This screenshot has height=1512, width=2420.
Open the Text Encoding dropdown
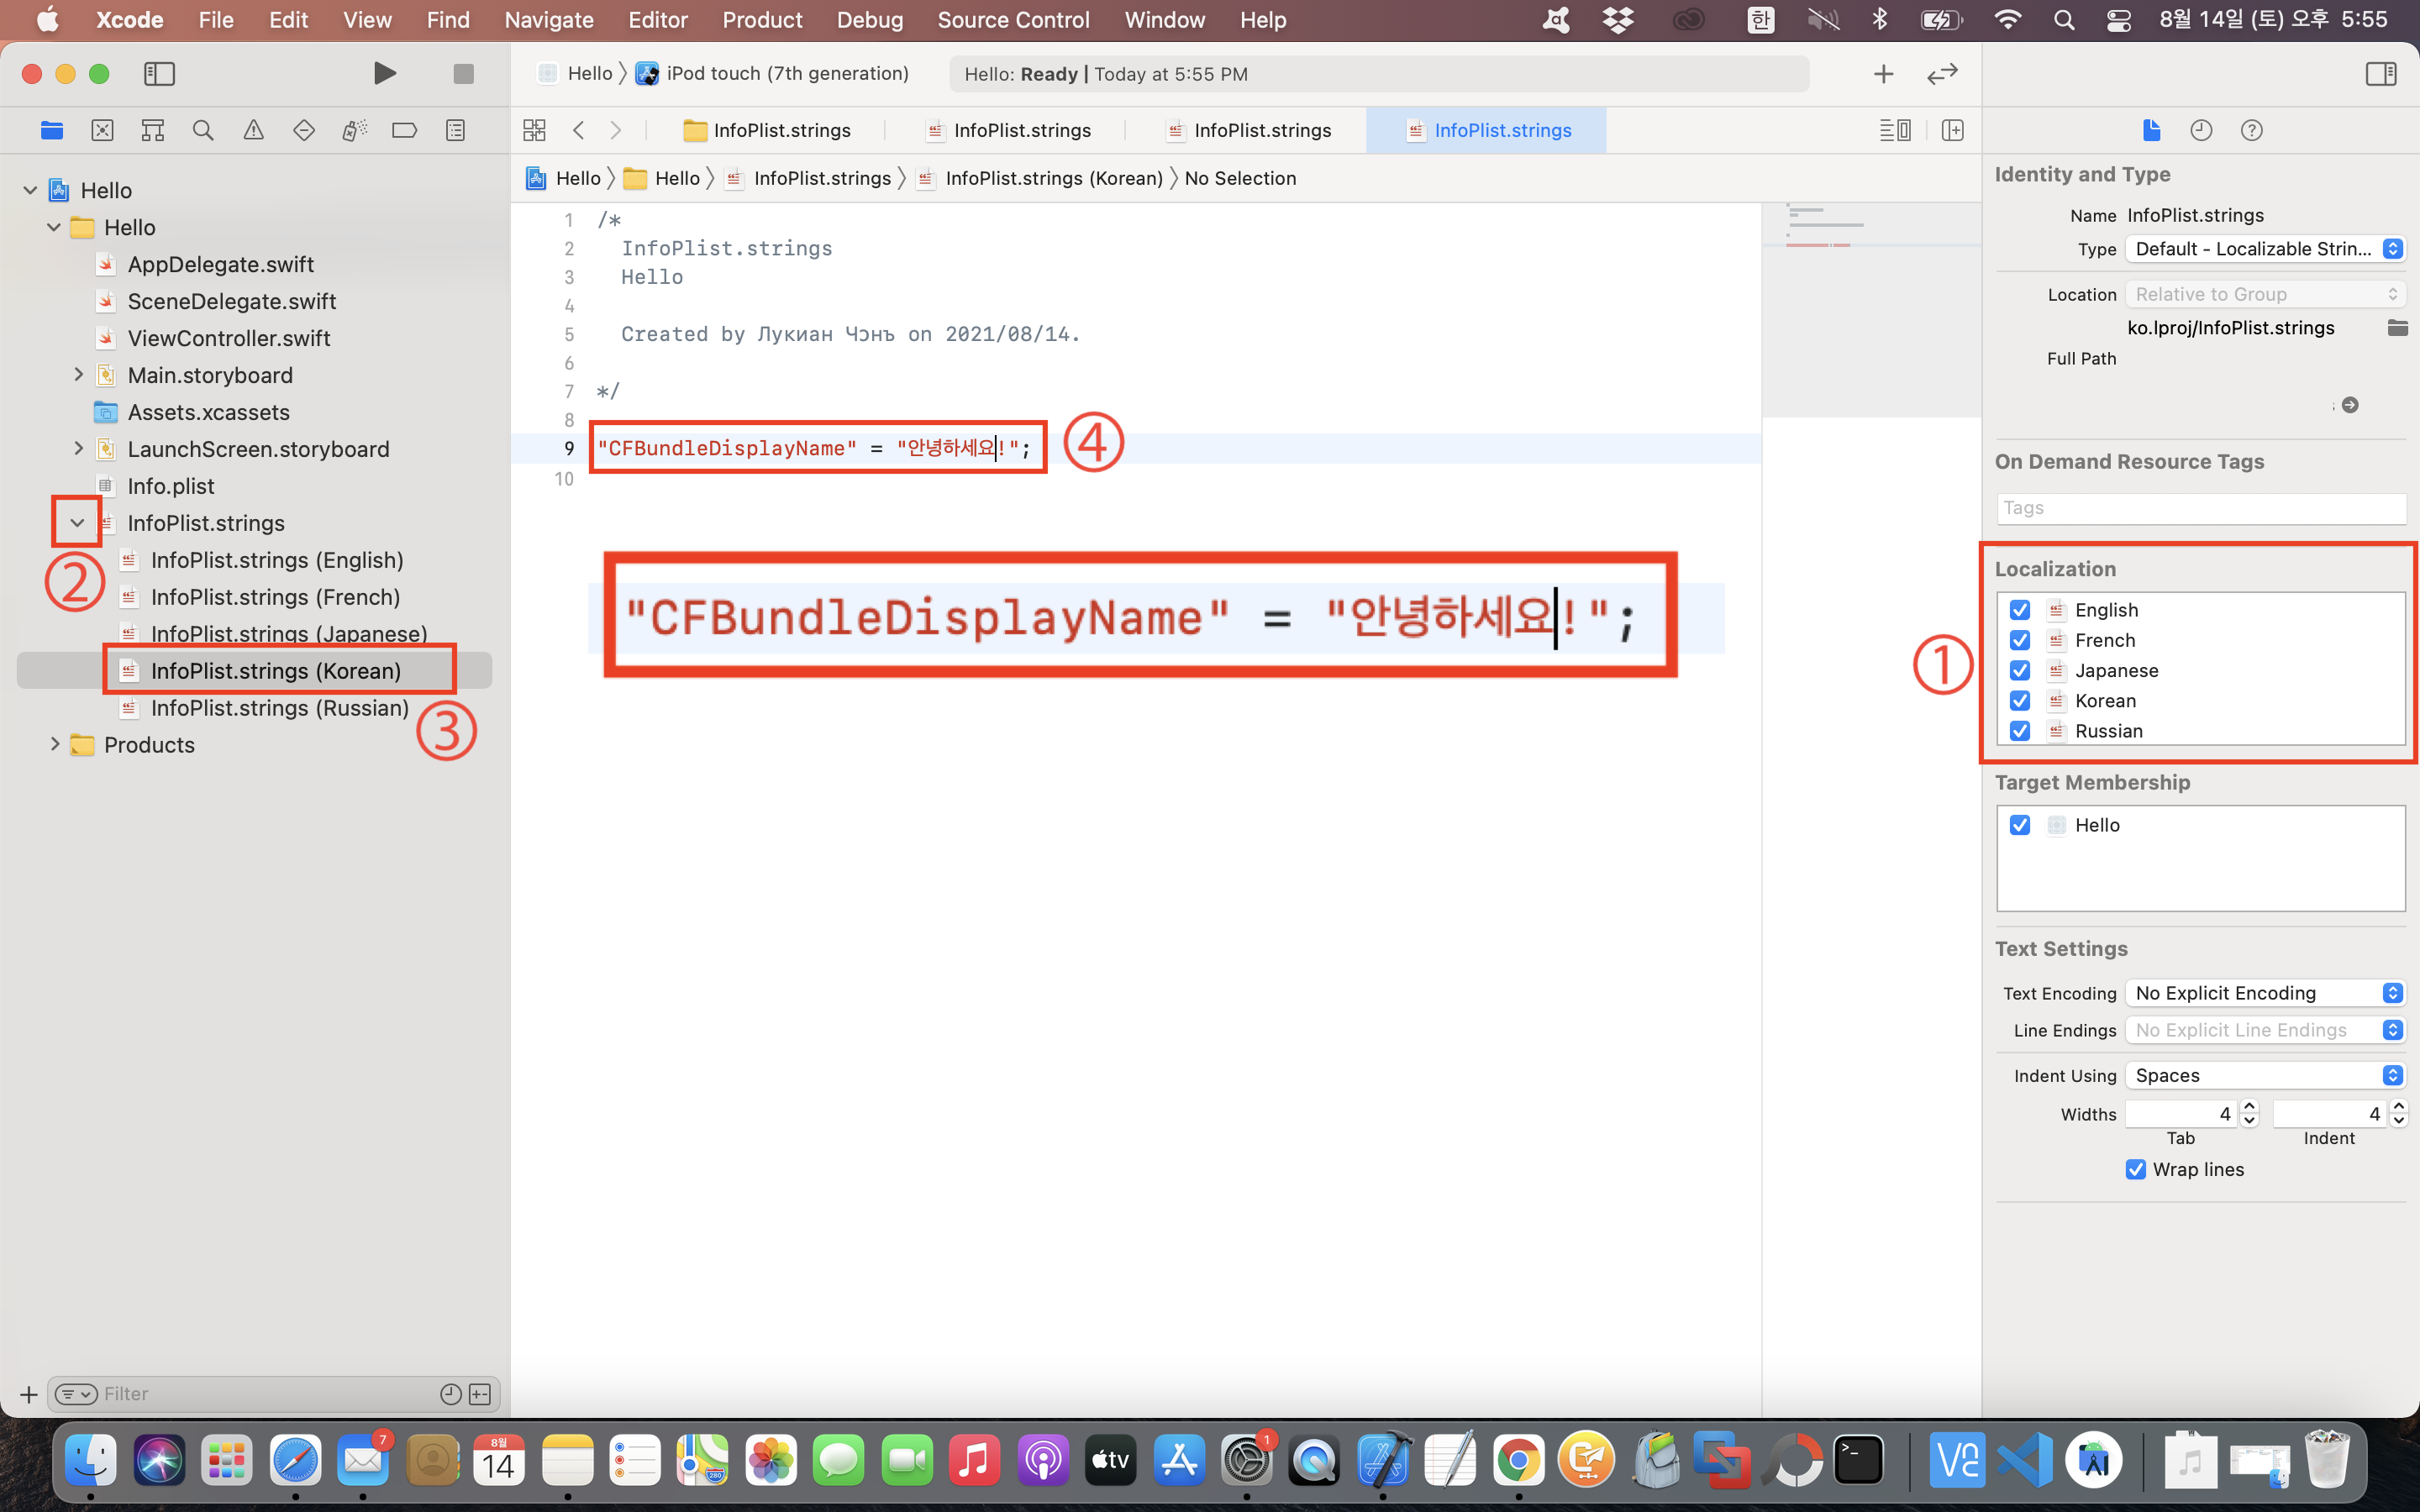tap(2265, 993)
